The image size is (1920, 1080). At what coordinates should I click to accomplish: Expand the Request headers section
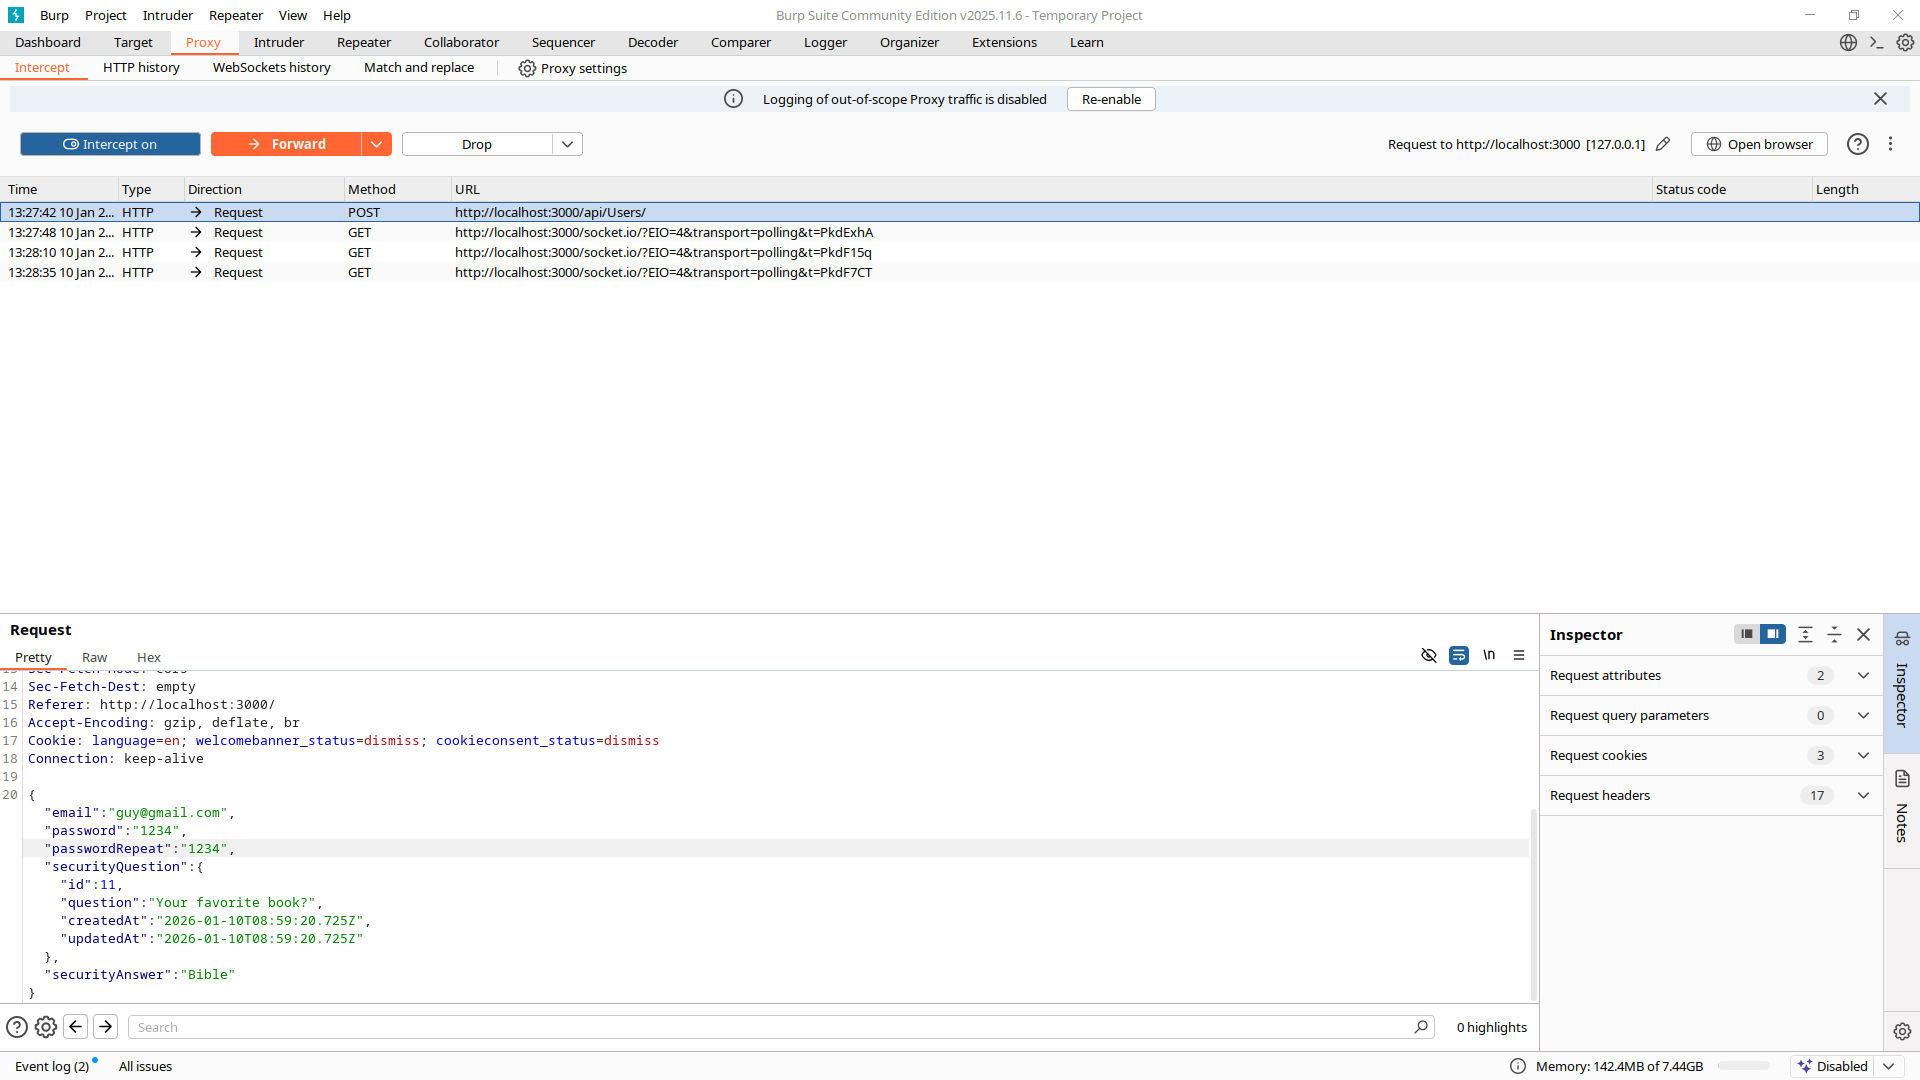(1863, 795)
